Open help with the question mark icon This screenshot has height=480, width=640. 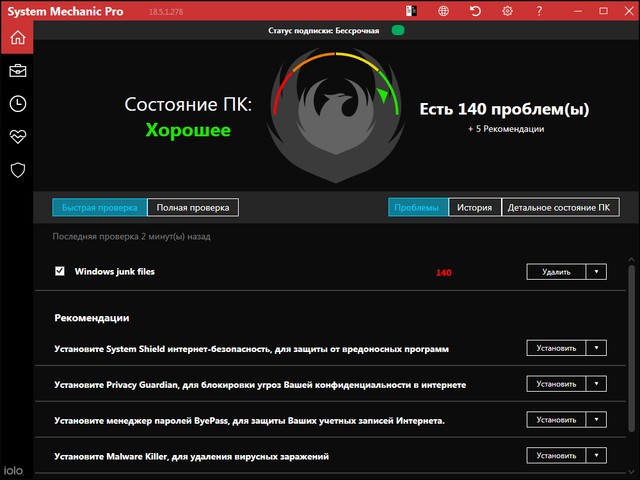click(x=539, y=11)
